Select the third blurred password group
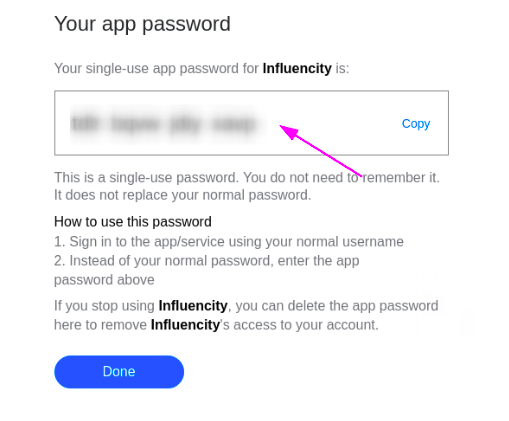Image resolution: width=509 pixels, height=421 pixels. click(x=185, y=124)
